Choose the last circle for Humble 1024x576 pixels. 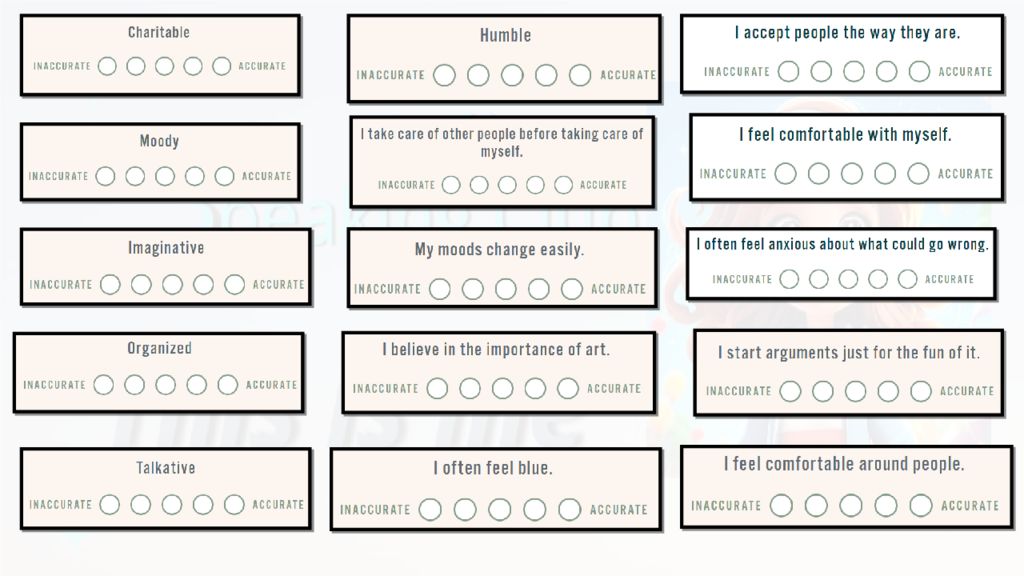pos(580,75)
